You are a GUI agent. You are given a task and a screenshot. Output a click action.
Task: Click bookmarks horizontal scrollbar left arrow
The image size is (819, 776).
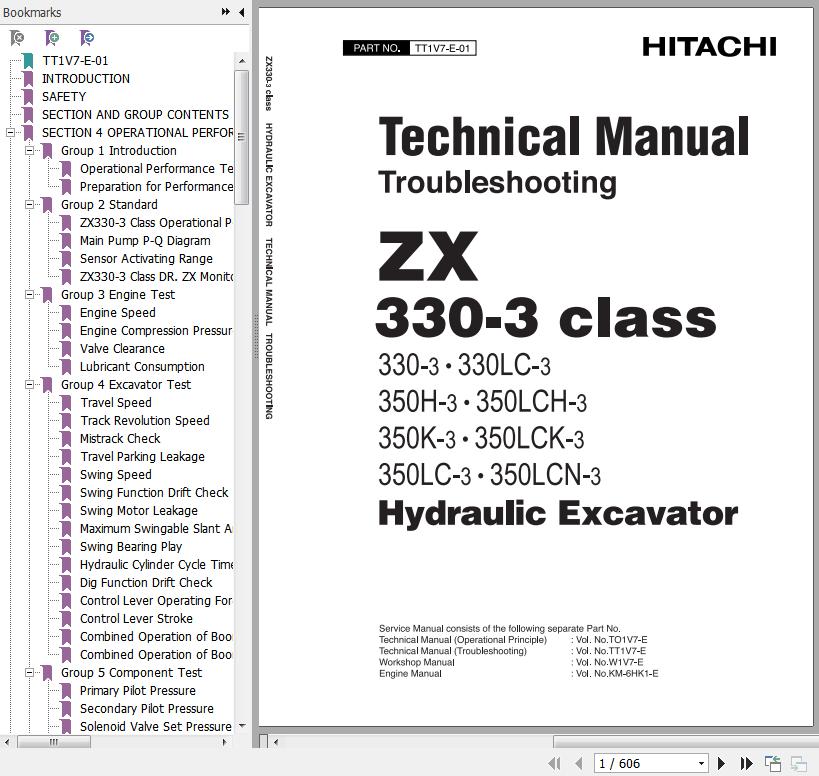tap(6, 742)
